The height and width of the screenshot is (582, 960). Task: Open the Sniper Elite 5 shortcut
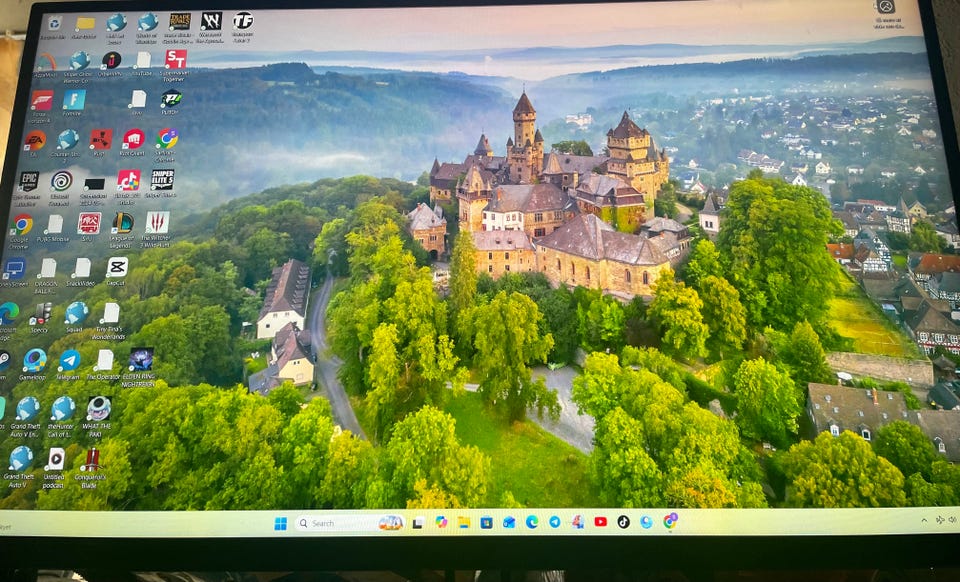pyautogui.click(x=162, y=179)
